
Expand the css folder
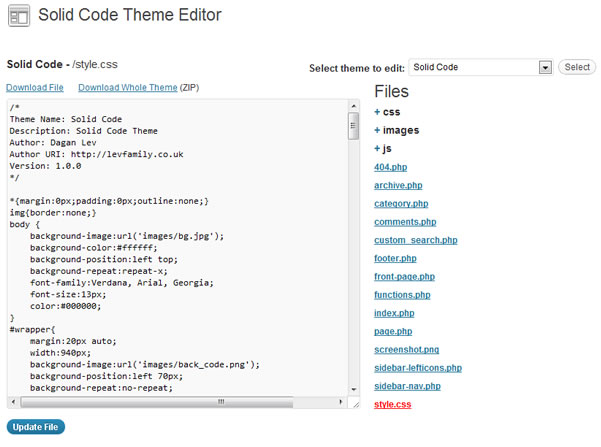387,112
